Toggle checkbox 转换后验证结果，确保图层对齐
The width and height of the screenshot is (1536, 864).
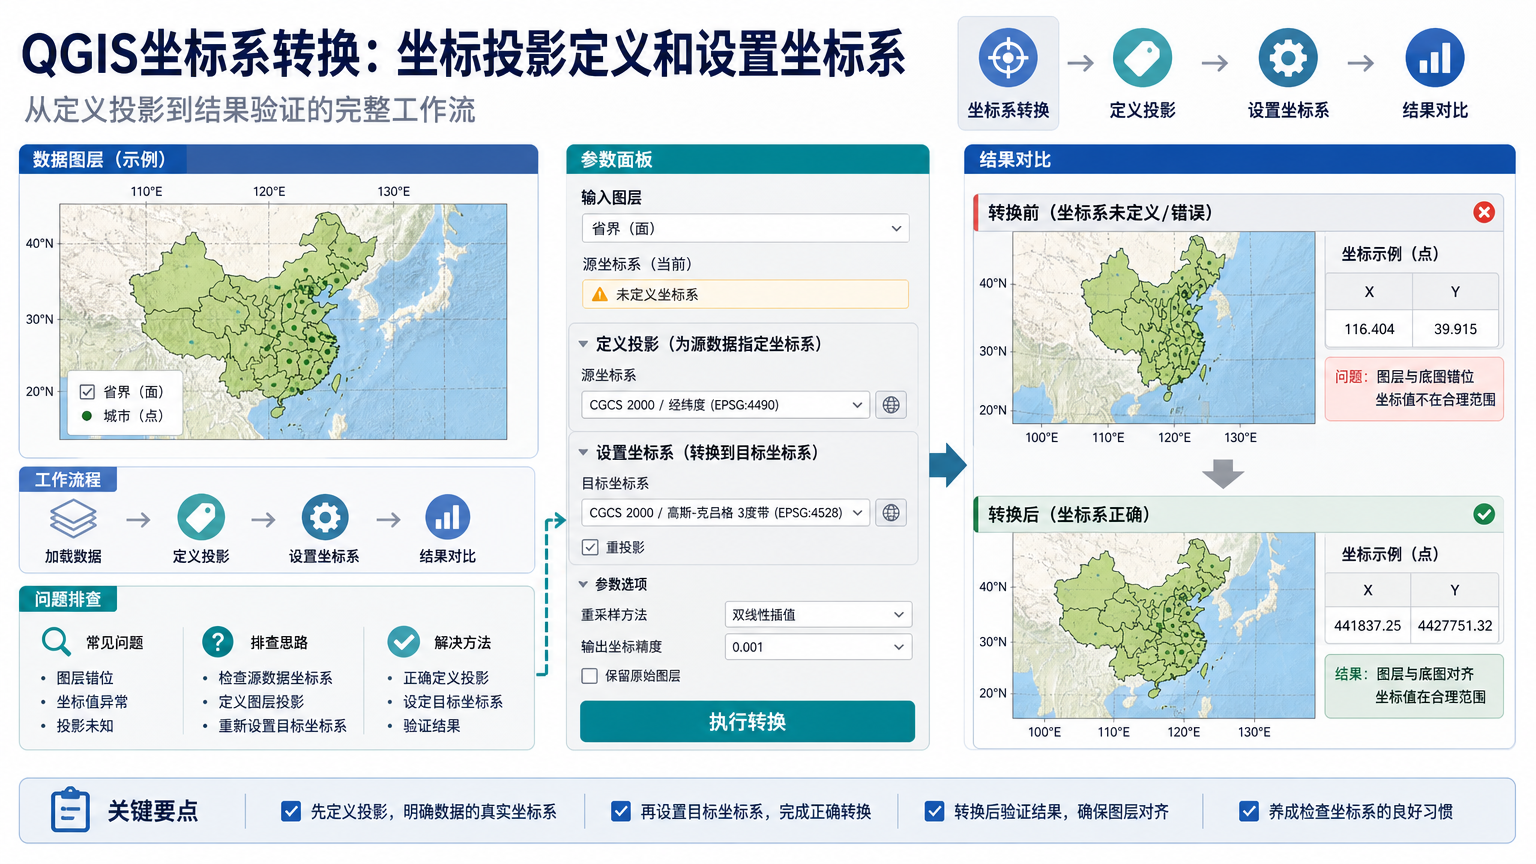pos(934,811)
